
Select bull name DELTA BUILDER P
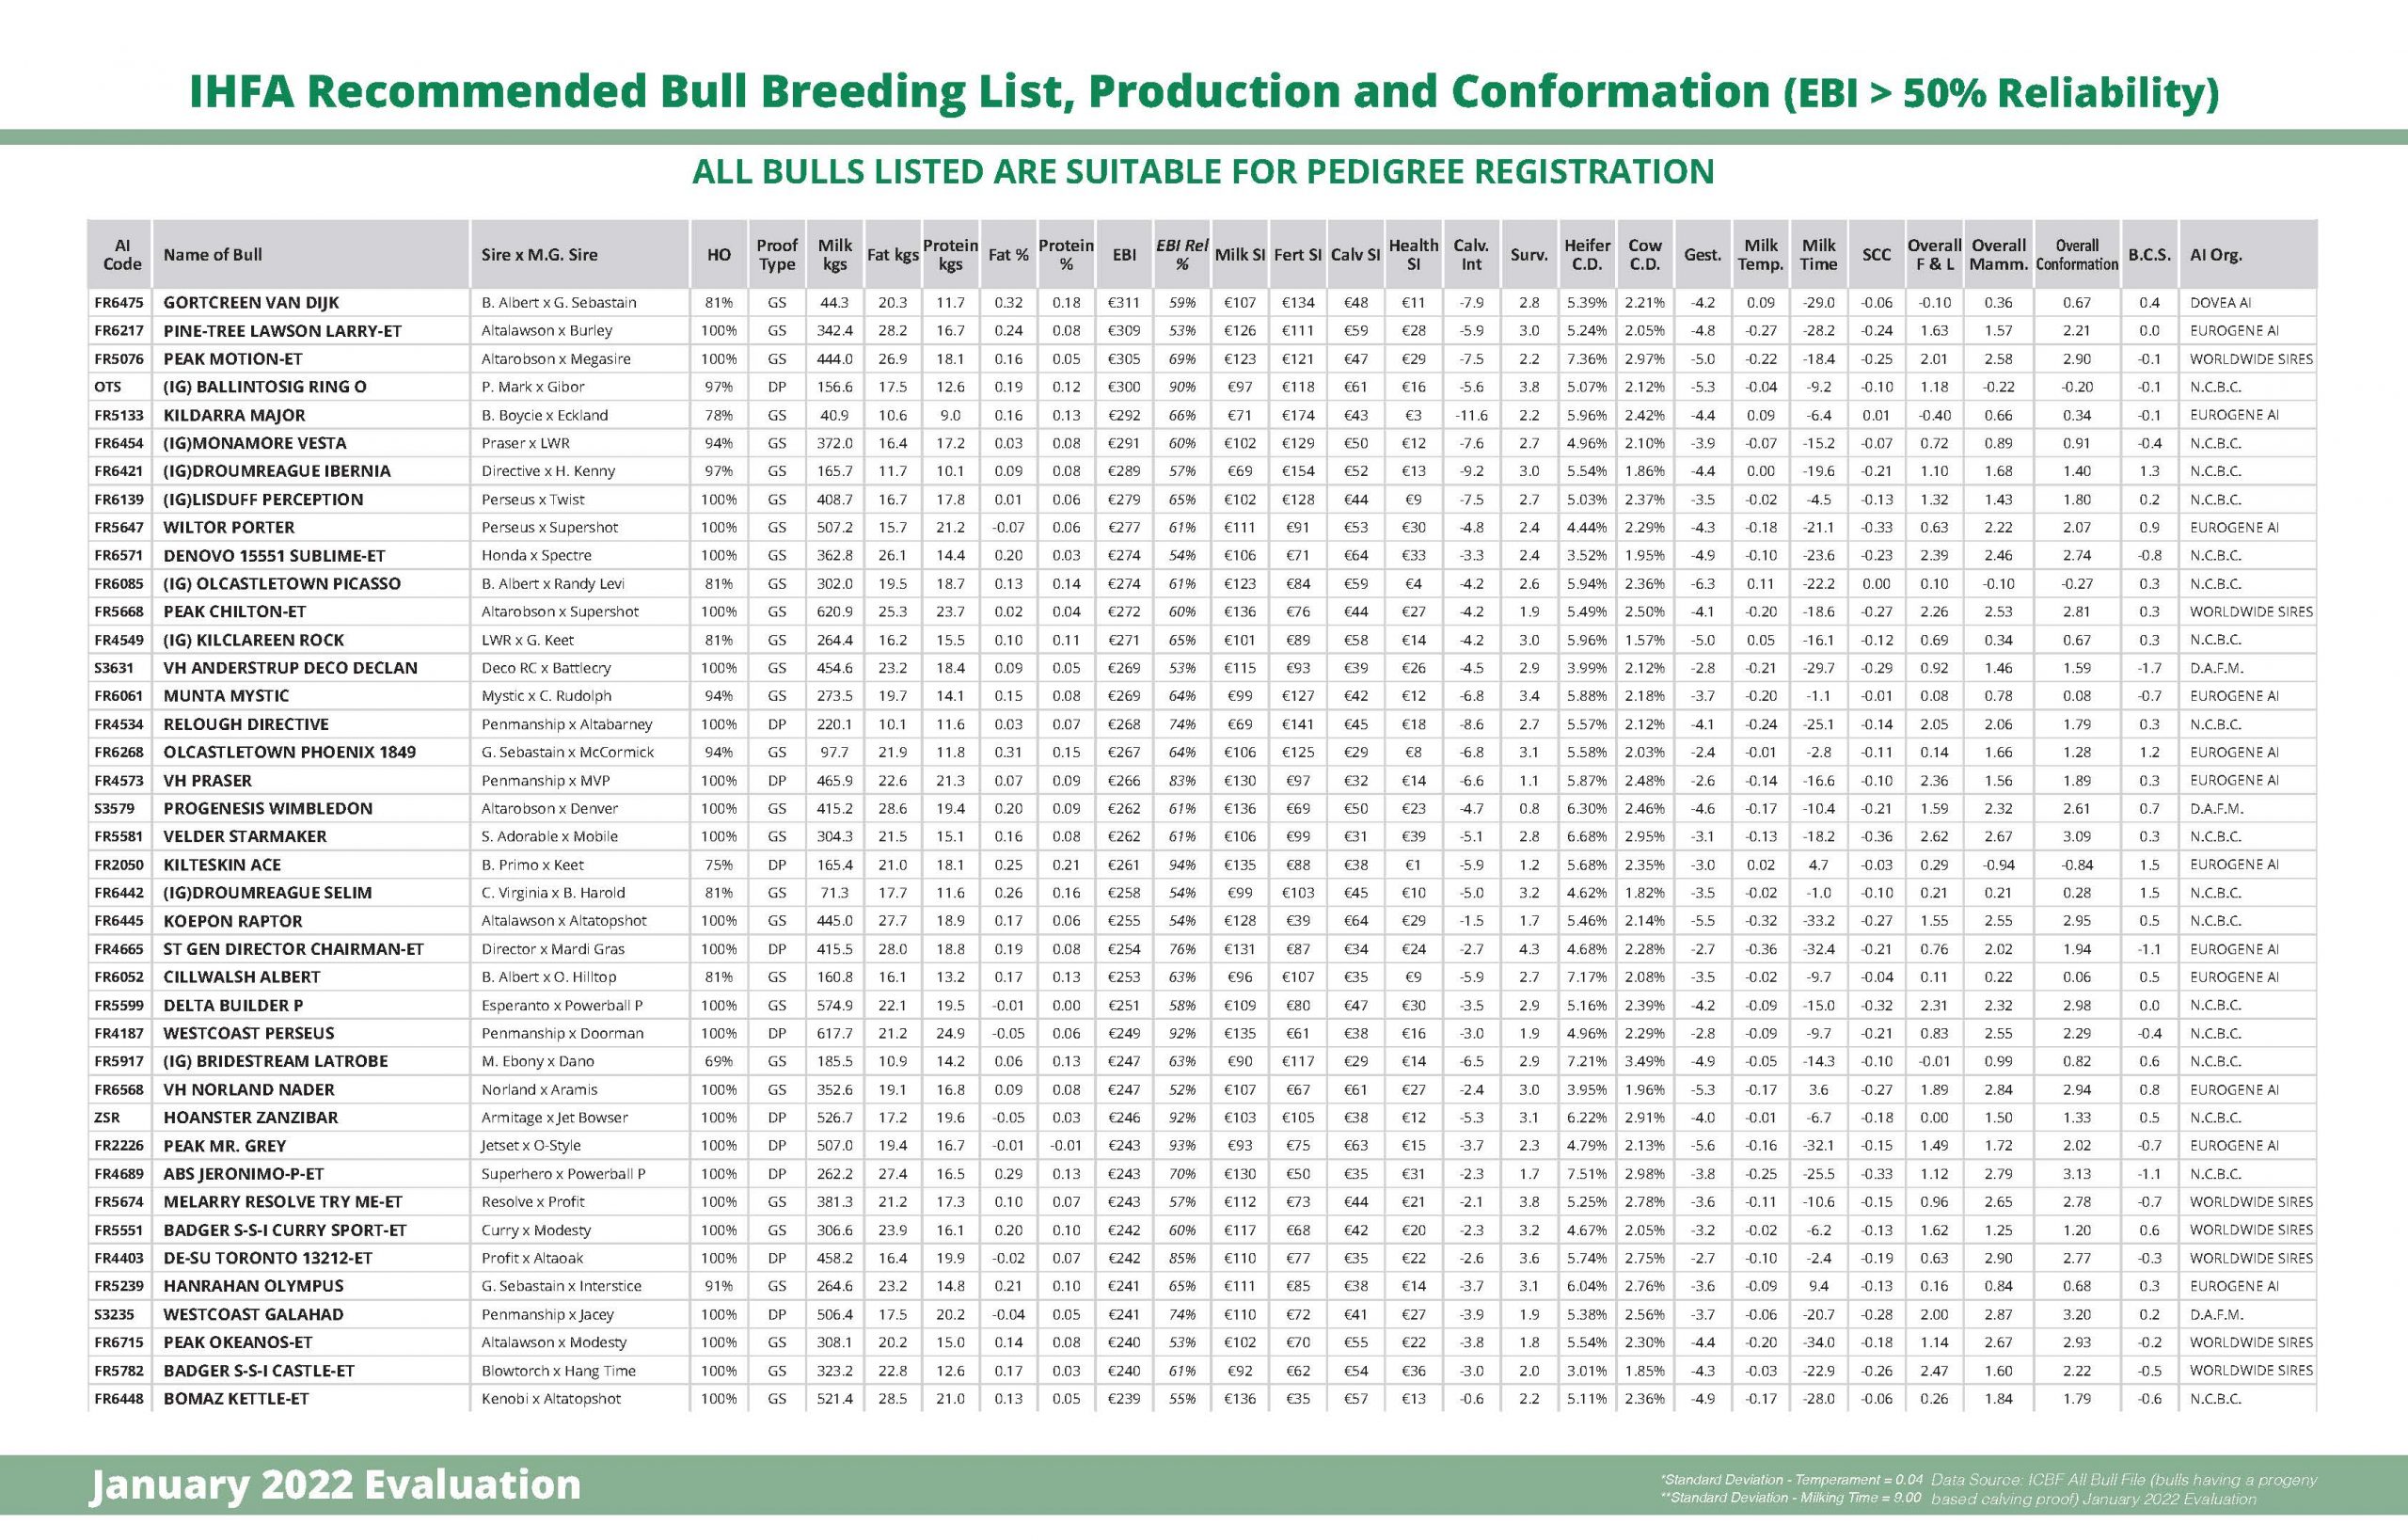(x=233, y=1005)
